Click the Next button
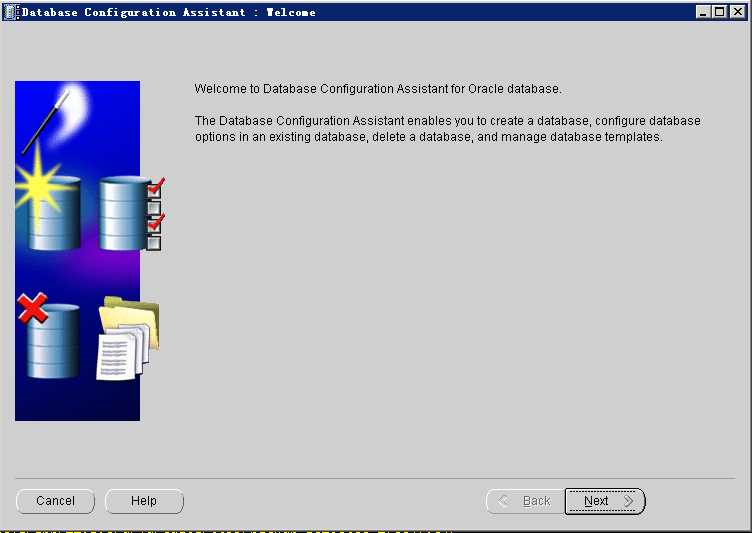The image size is (752, 533). click(605, 501)
